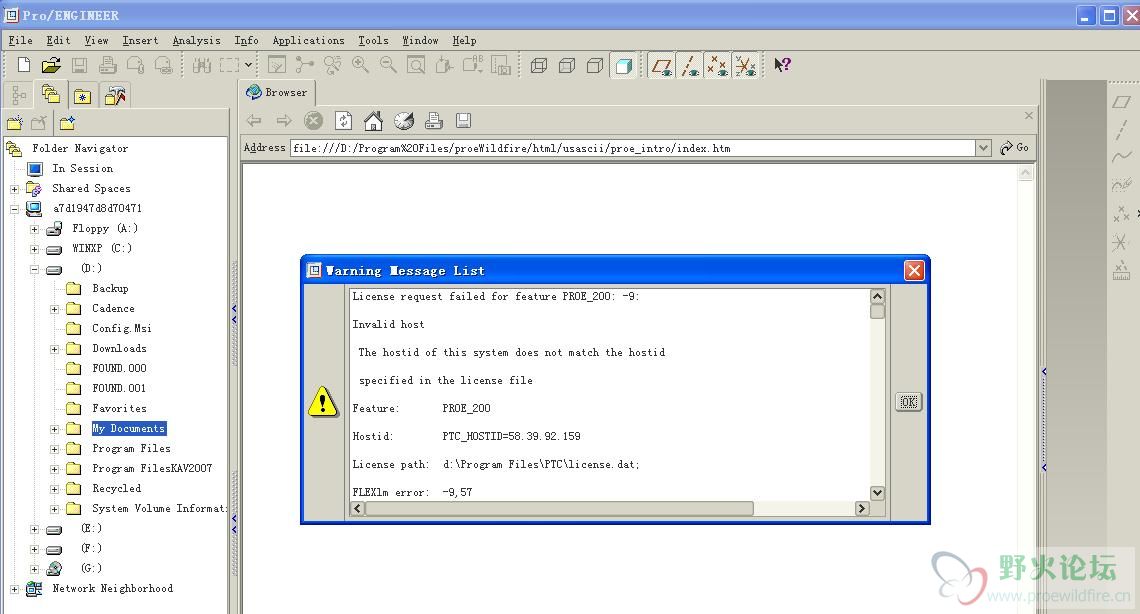Select Datum Point tool on right toolbar

click(x=1121, y=214)
